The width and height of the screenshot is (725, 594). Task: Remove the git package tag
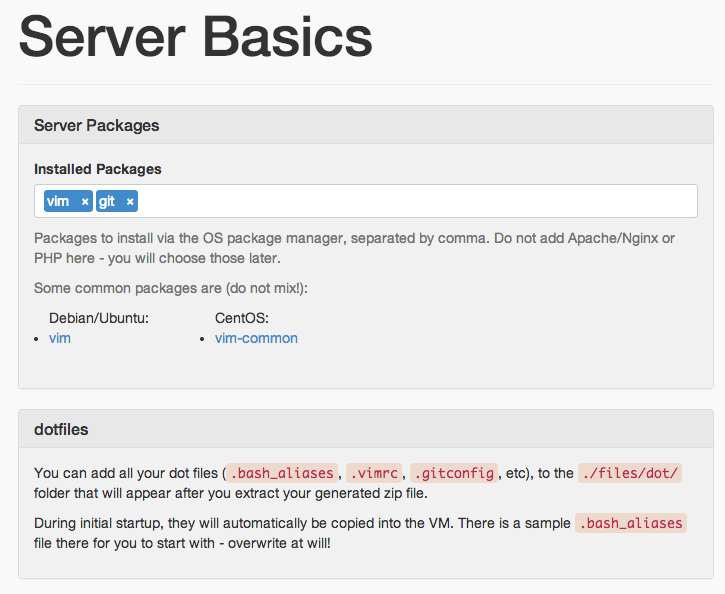130,202
